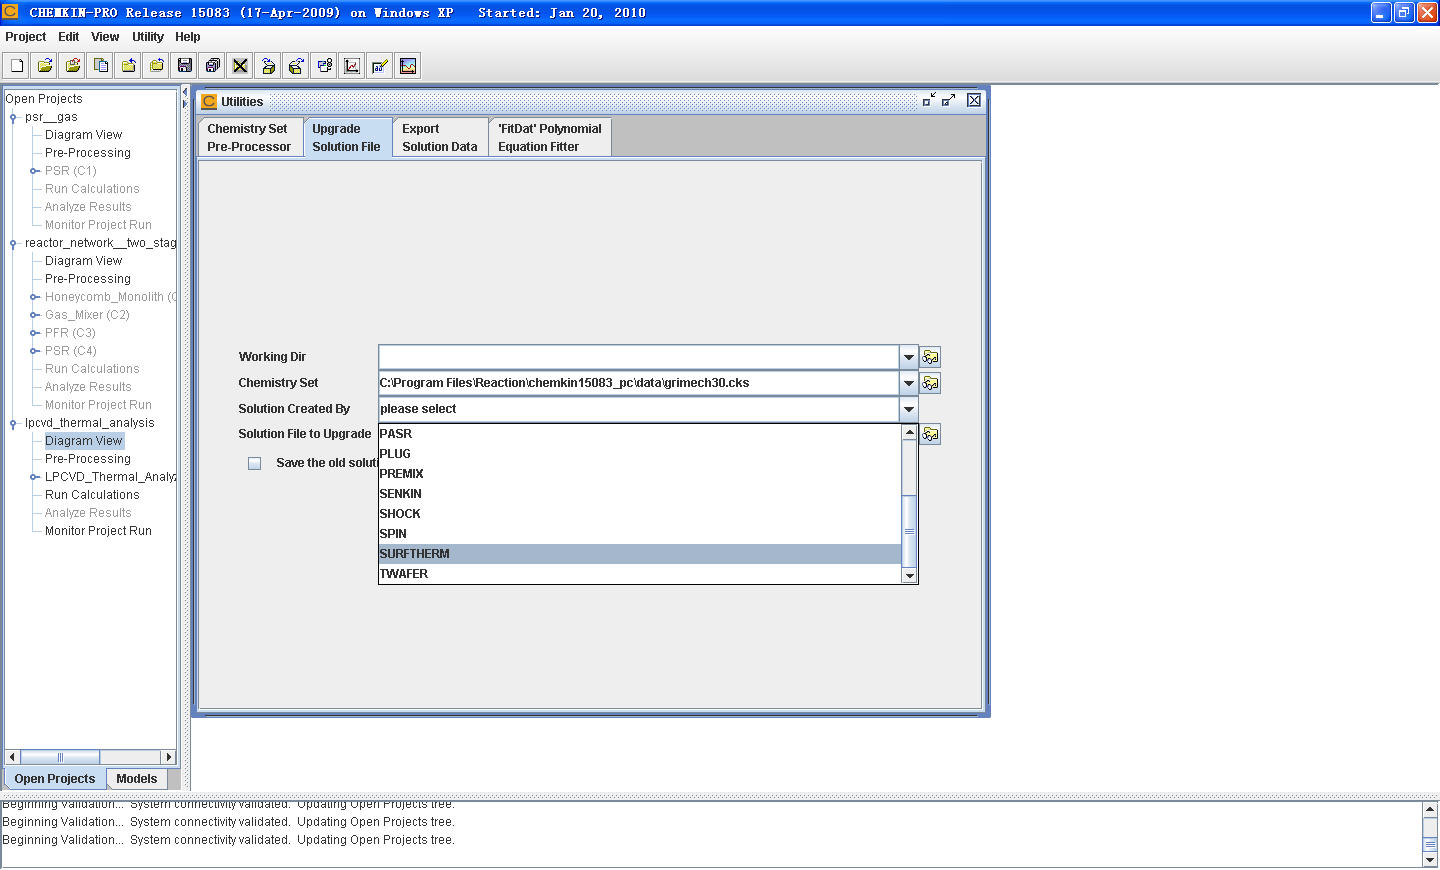Close the Utilities panel
This screenshot has width=1440, height=870.
(x=974, y=100)
